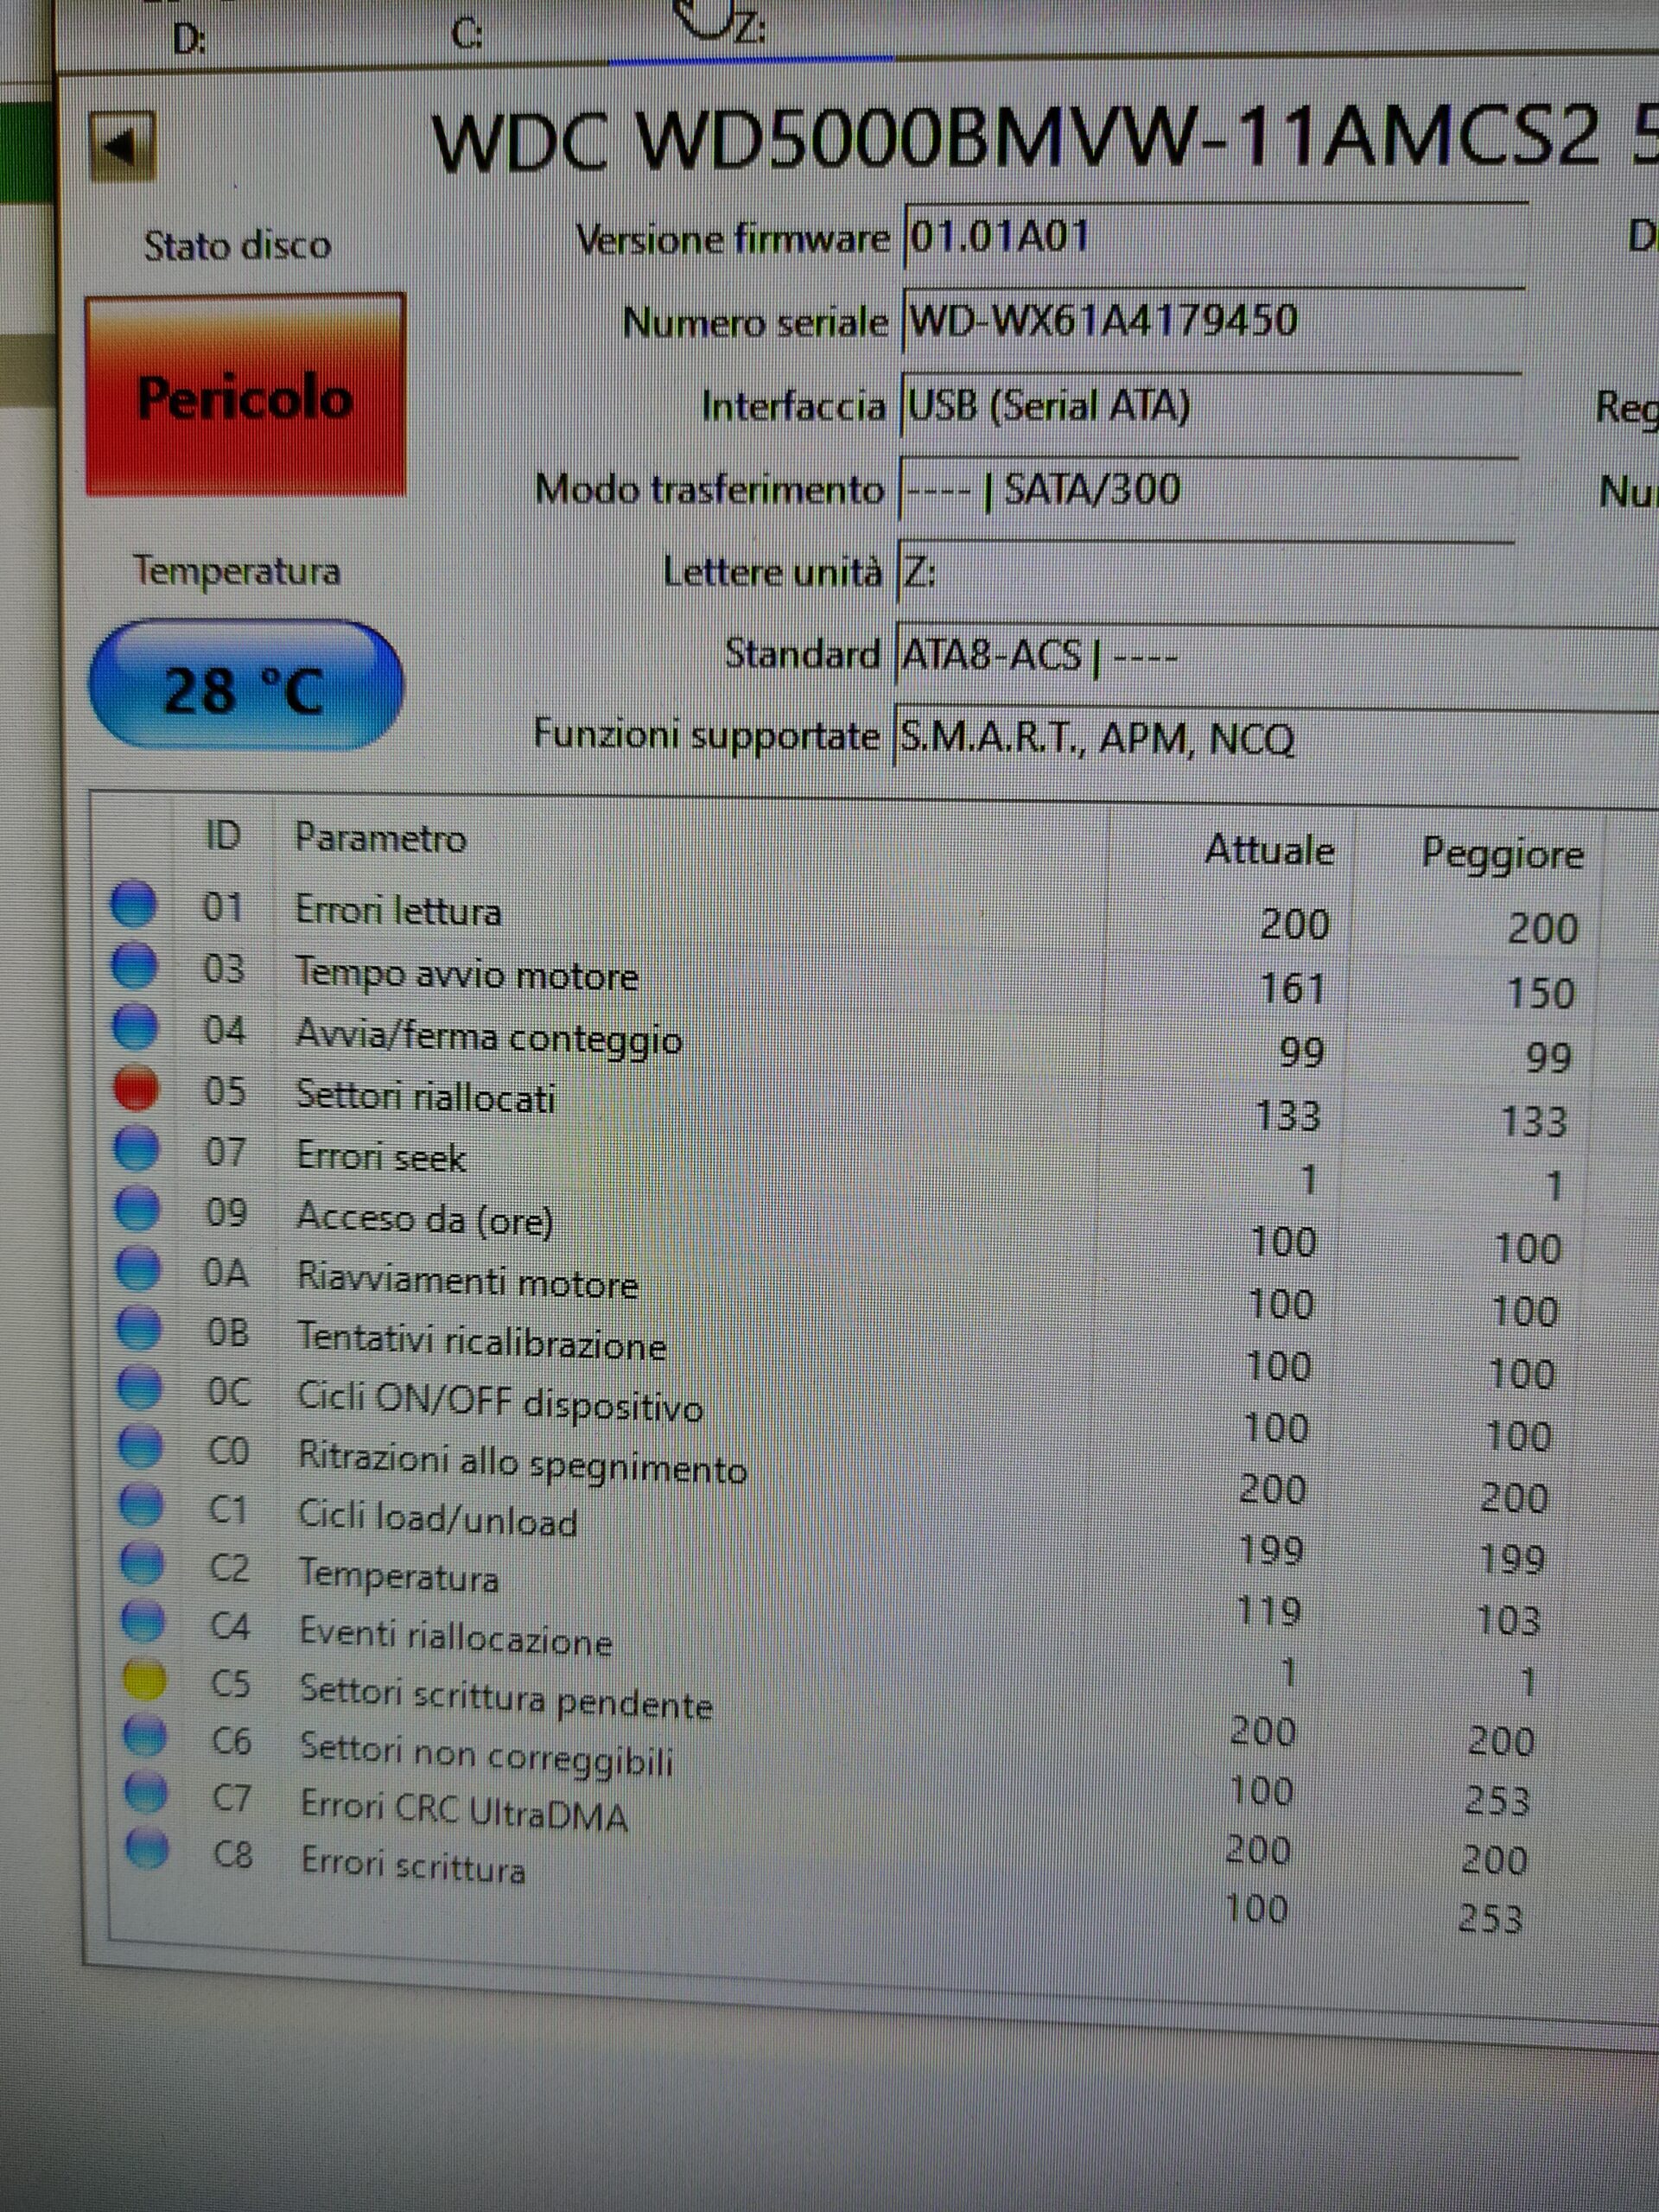Select the Errori scrittura parameter name

tap(413, 1868)
